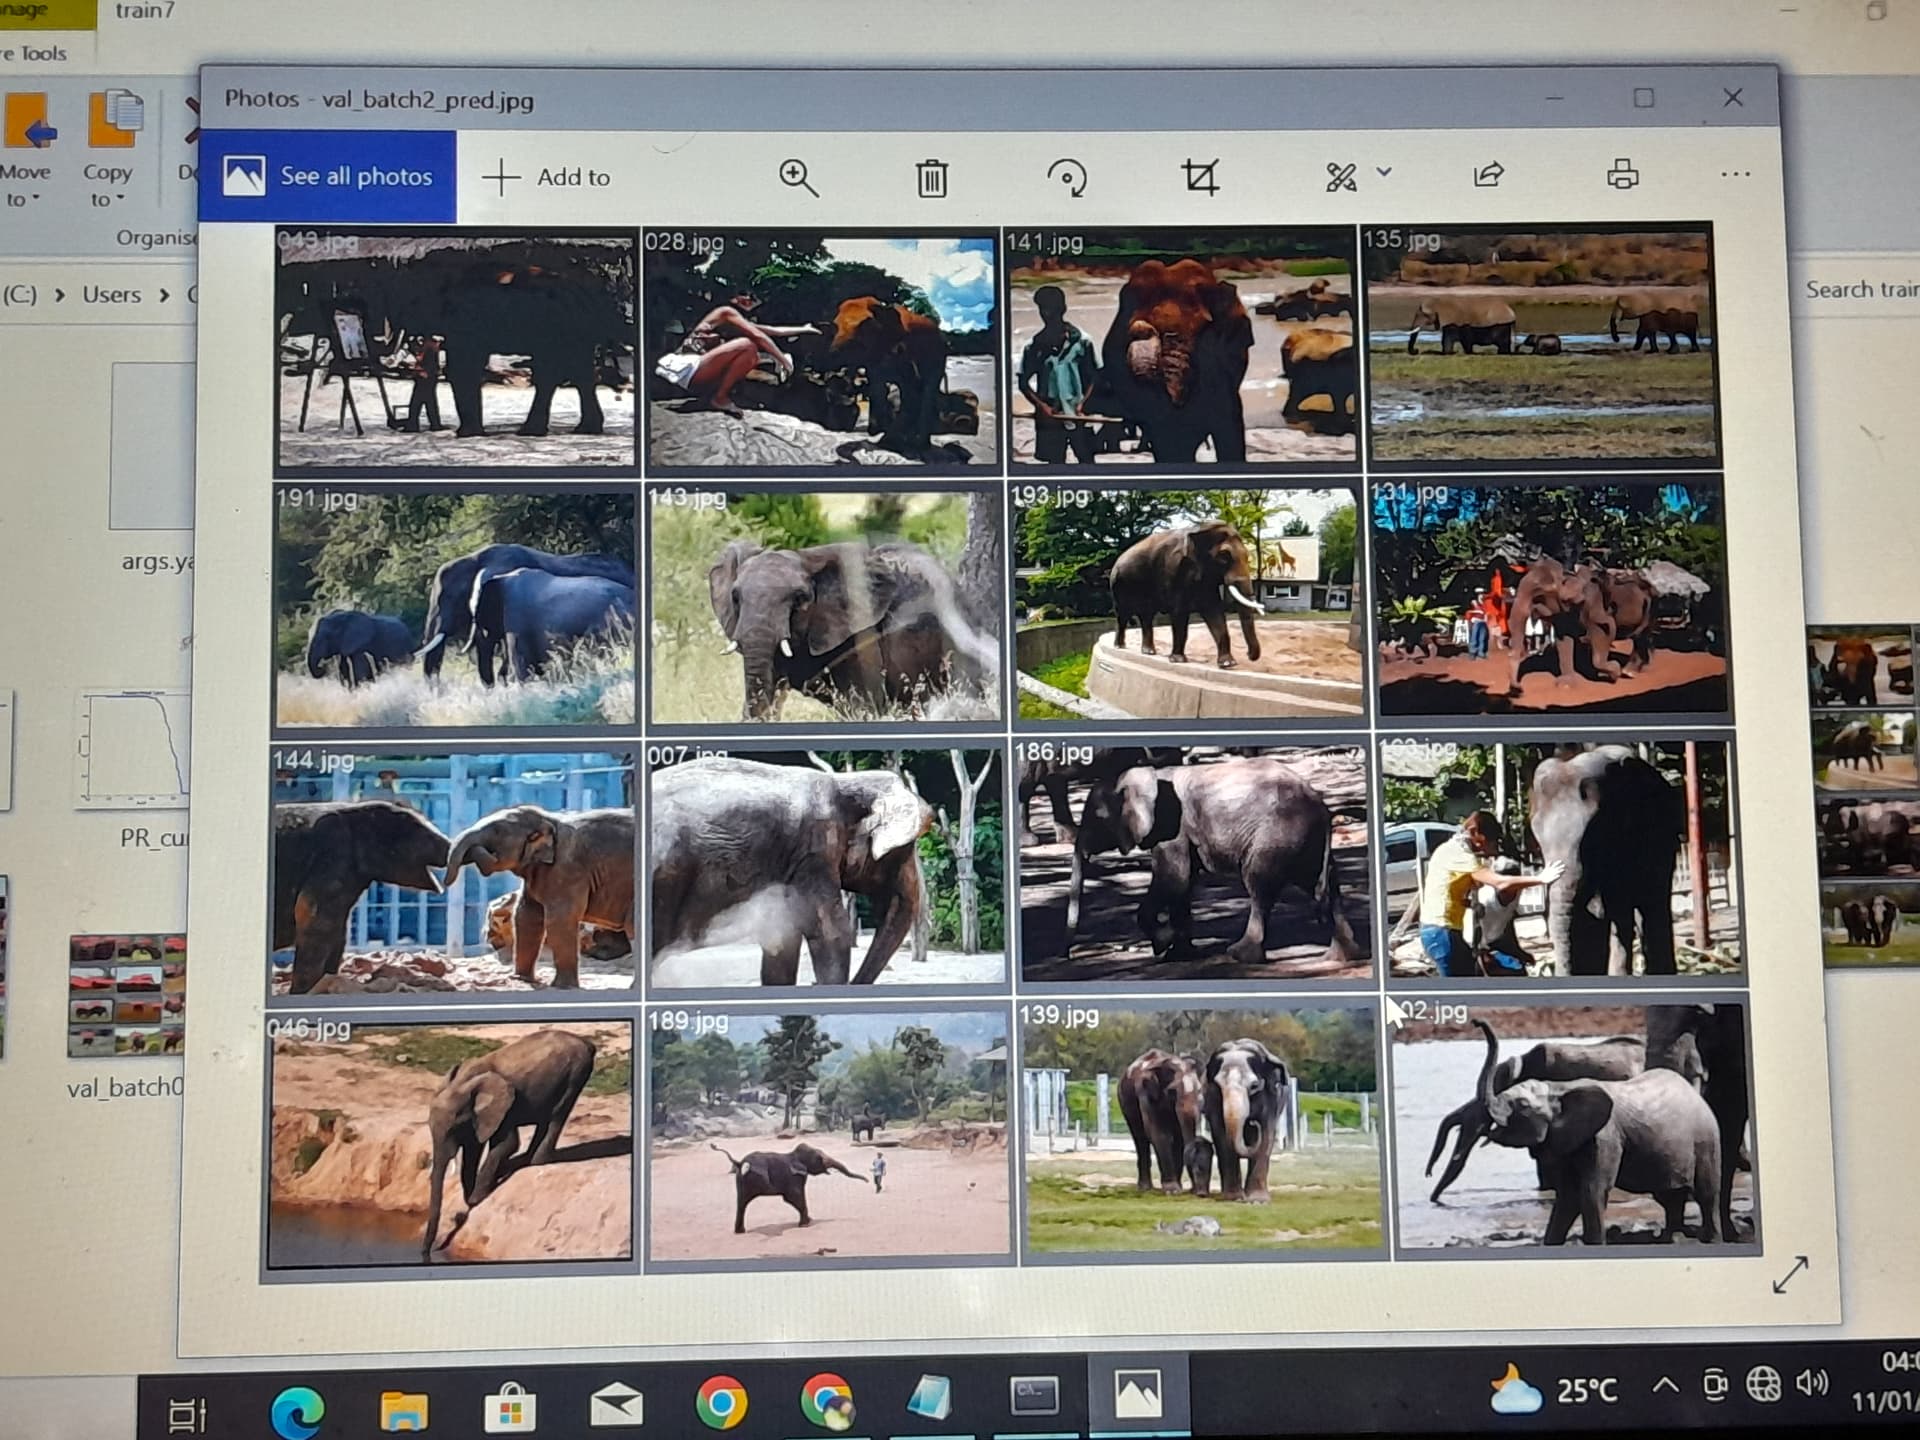Viewport: 1920px width, 1440px height.
Task: Open the val_batch0 thumbnail in Explorer
Action: click(x=126, y=996)
